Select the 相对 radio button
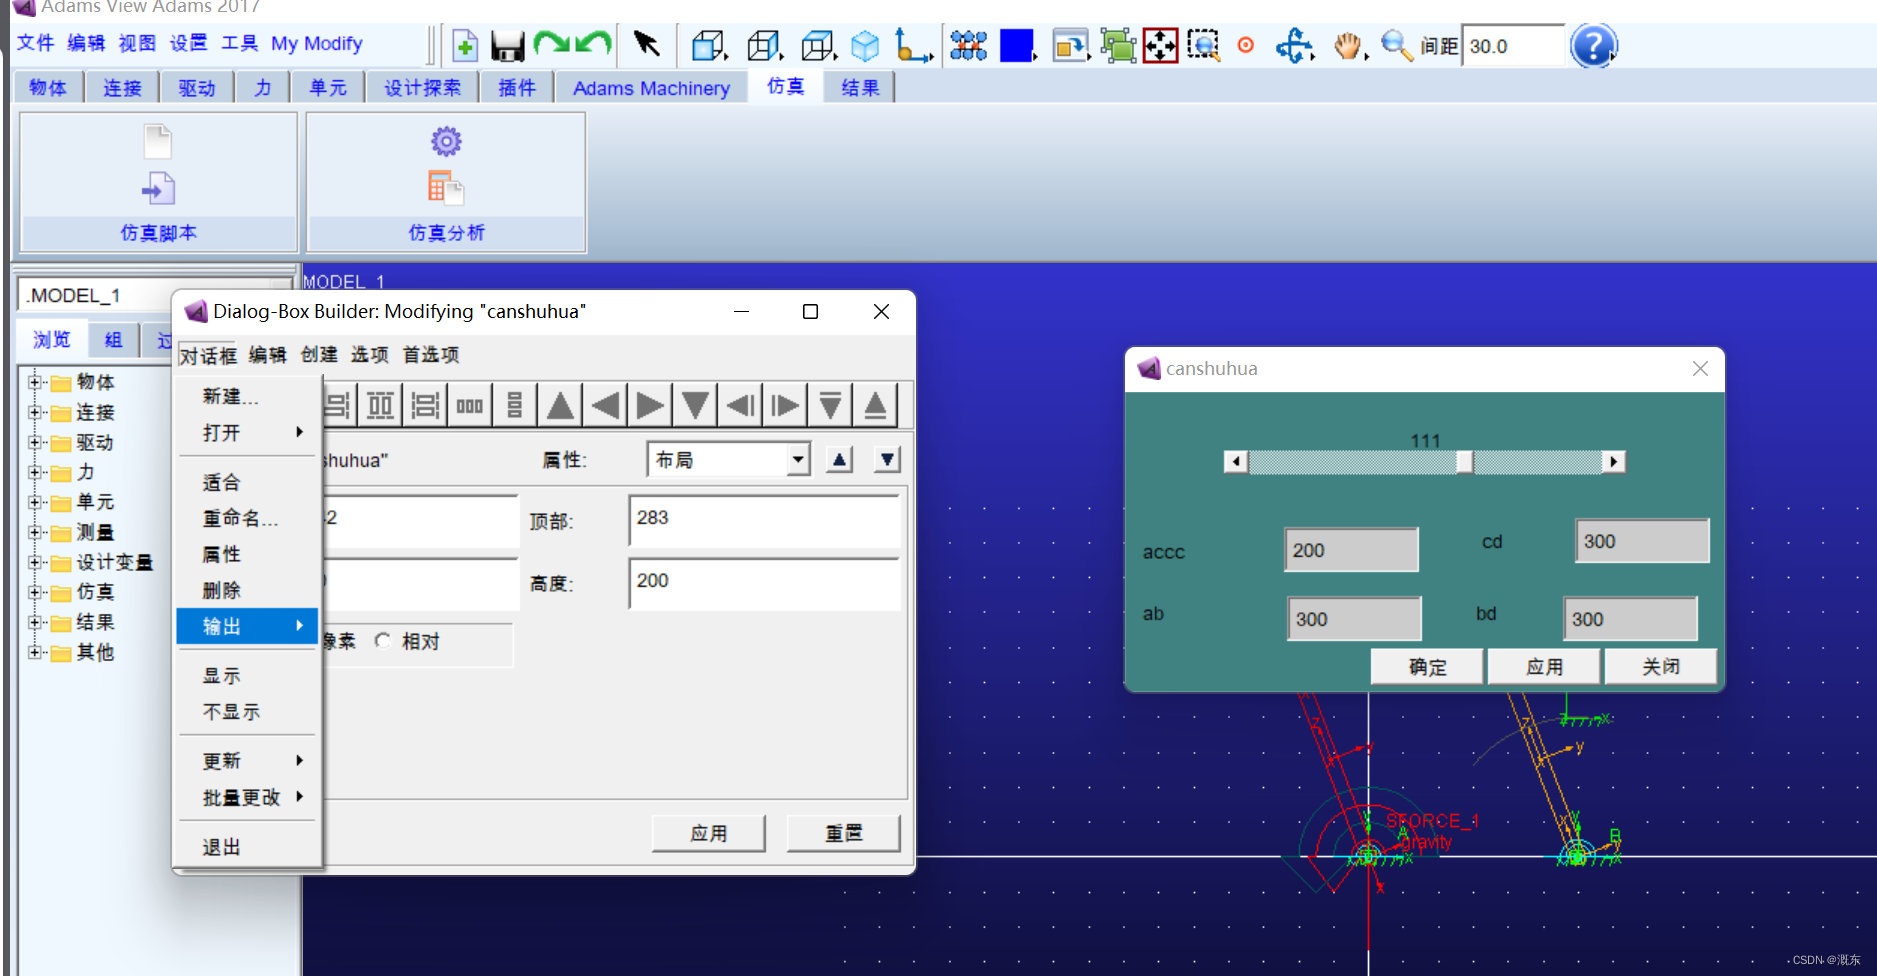This screenshot has width=1877, height=976. click(384, 641)
